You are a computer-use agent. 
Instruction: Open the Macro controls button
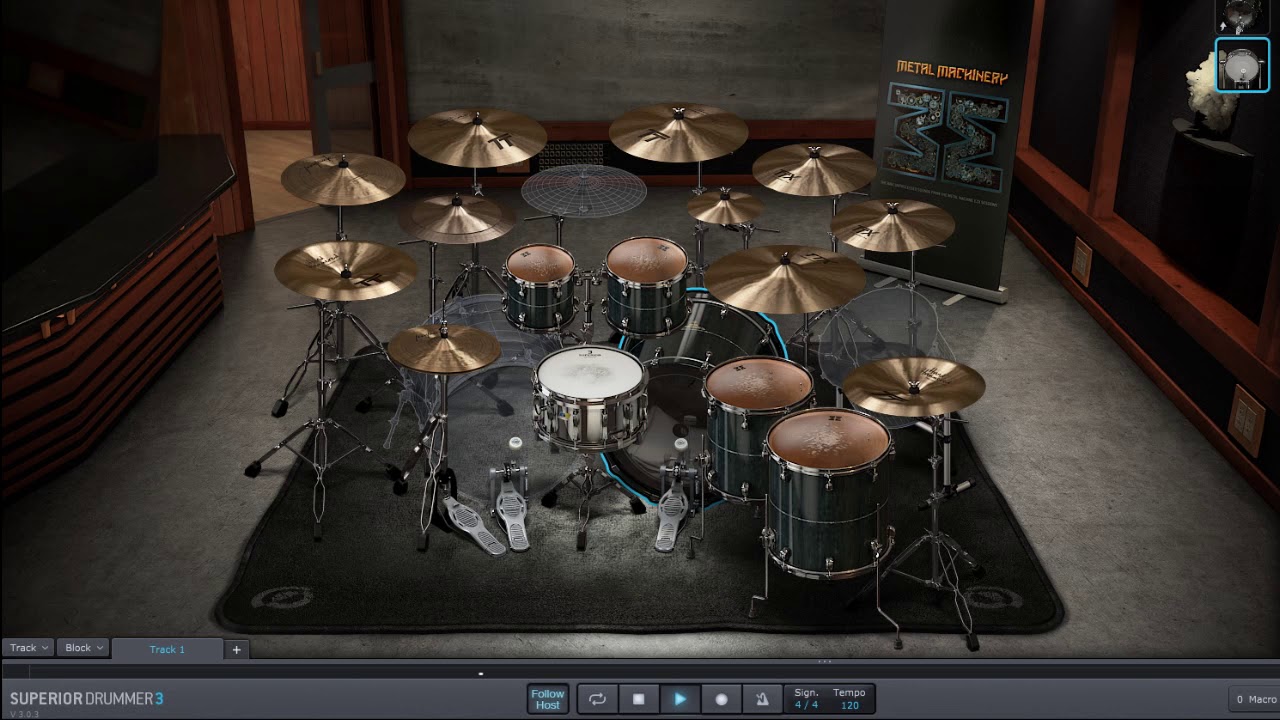[x=1256, y=699]
